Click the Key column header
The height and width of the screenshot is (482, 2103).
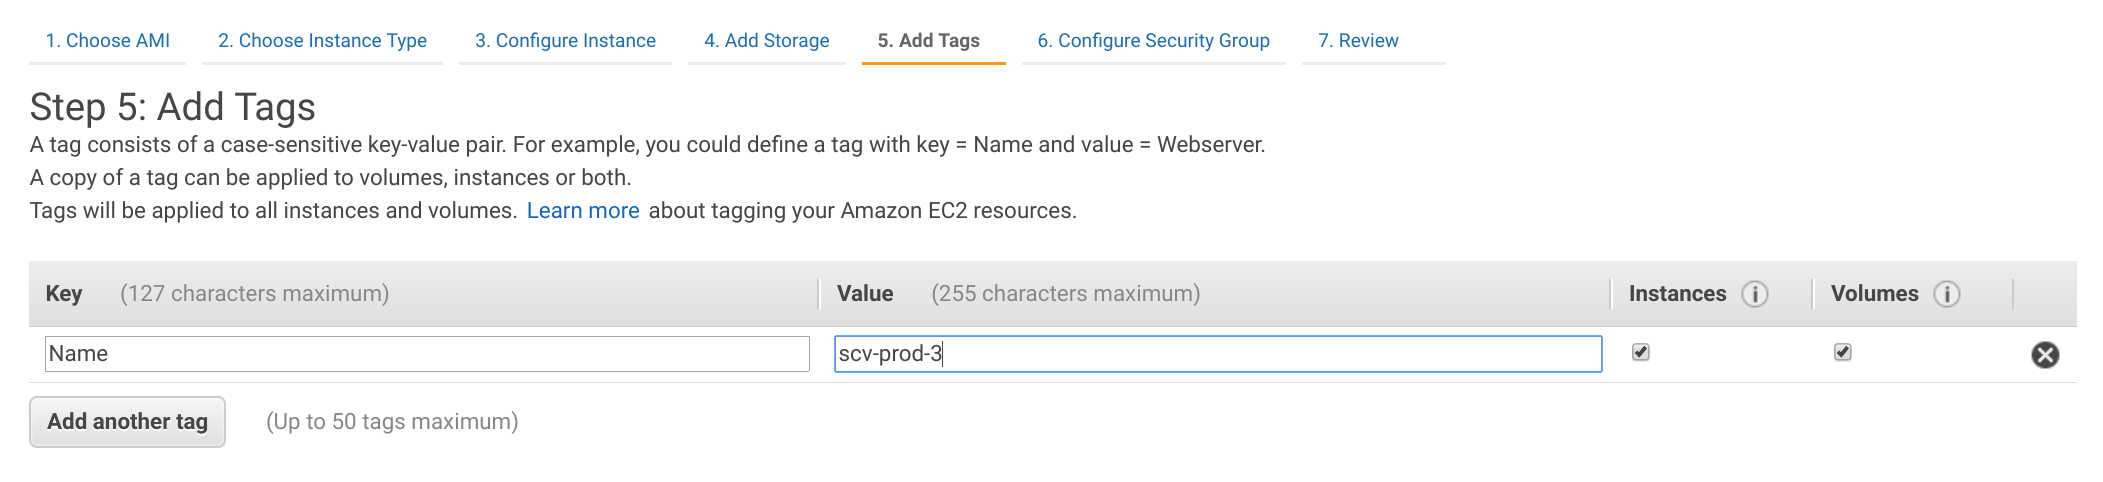pyautogui.click(x=64, y=294)
